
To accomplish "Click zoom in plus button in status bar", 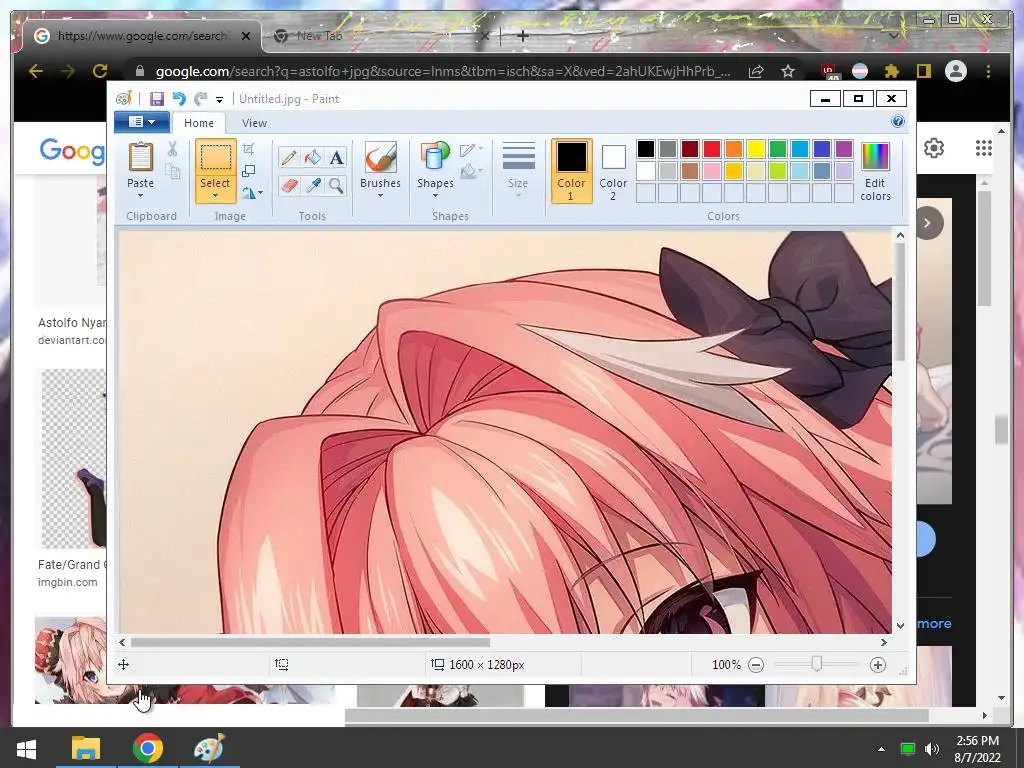I will 878,665.
